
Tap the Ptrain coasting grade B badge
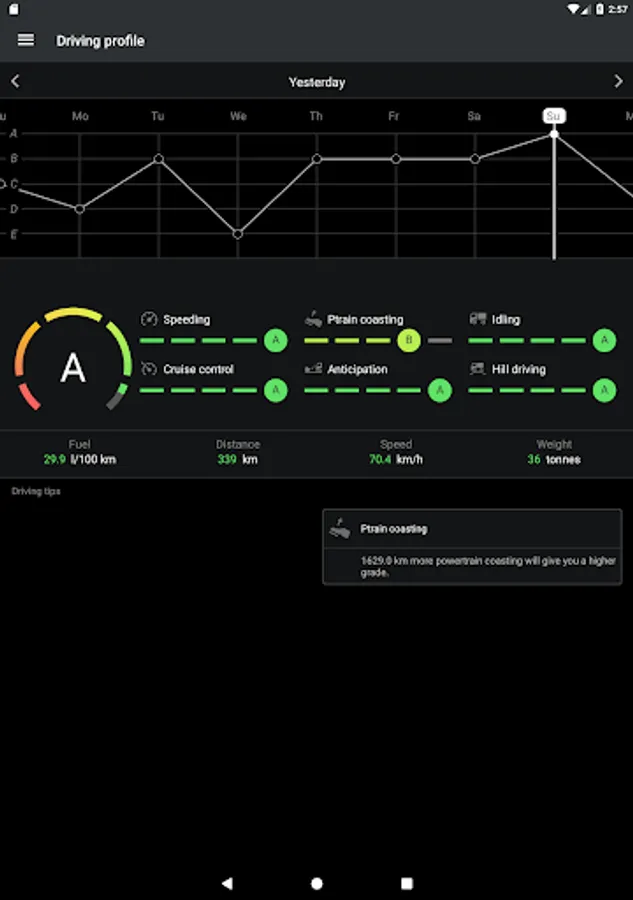[409, 340]
